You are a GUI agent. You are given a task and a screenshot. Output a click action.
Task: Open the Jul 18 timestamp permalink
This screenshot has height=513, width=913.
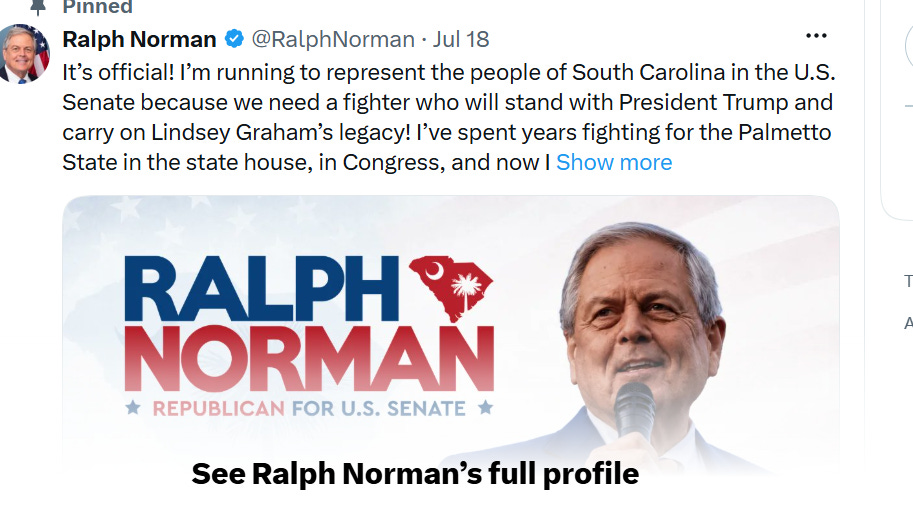pos(461,39)
